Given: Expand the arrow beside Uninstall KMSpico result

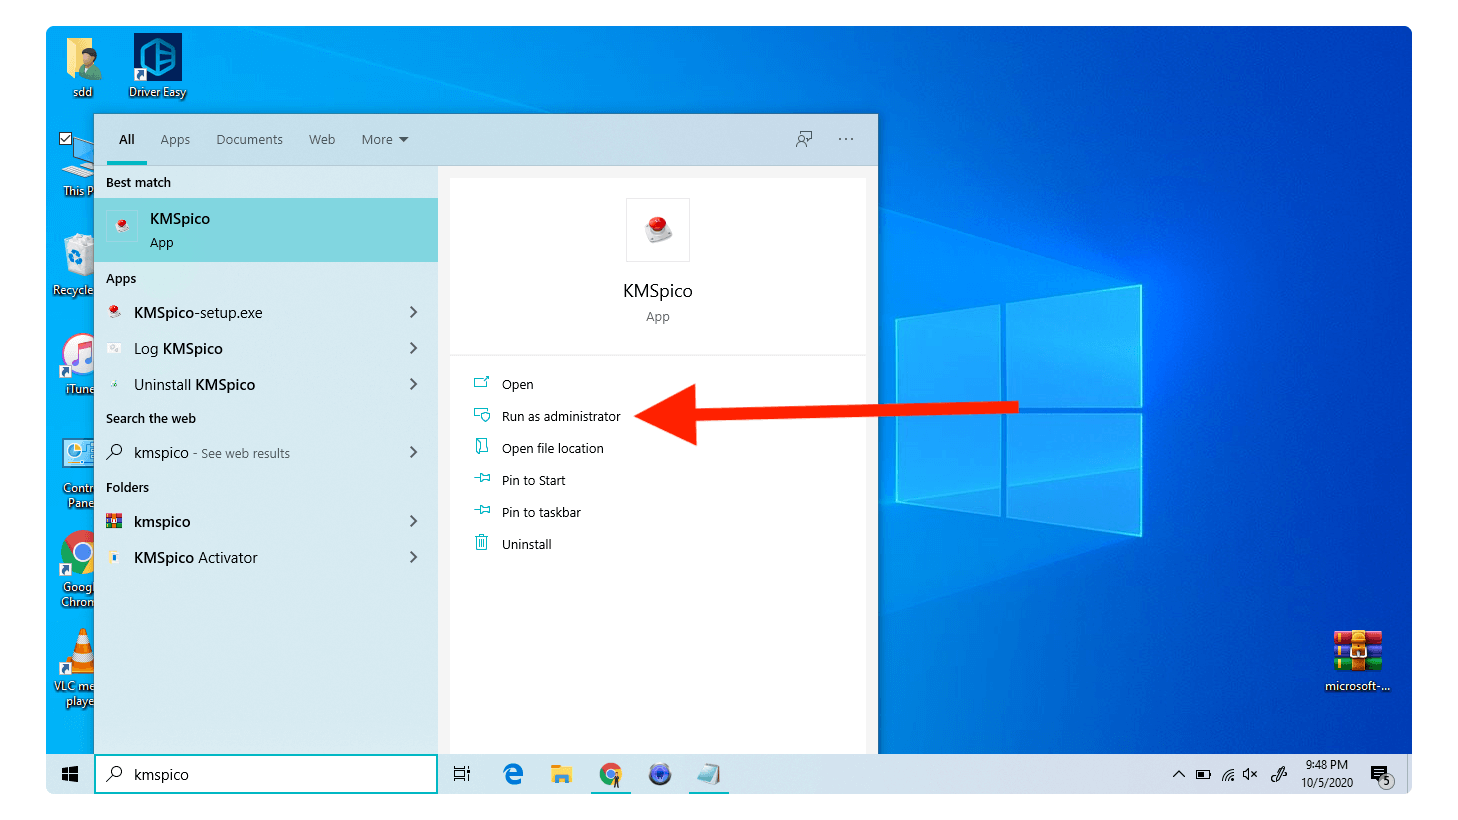Looking at the screenshot, I should point(413,385).
